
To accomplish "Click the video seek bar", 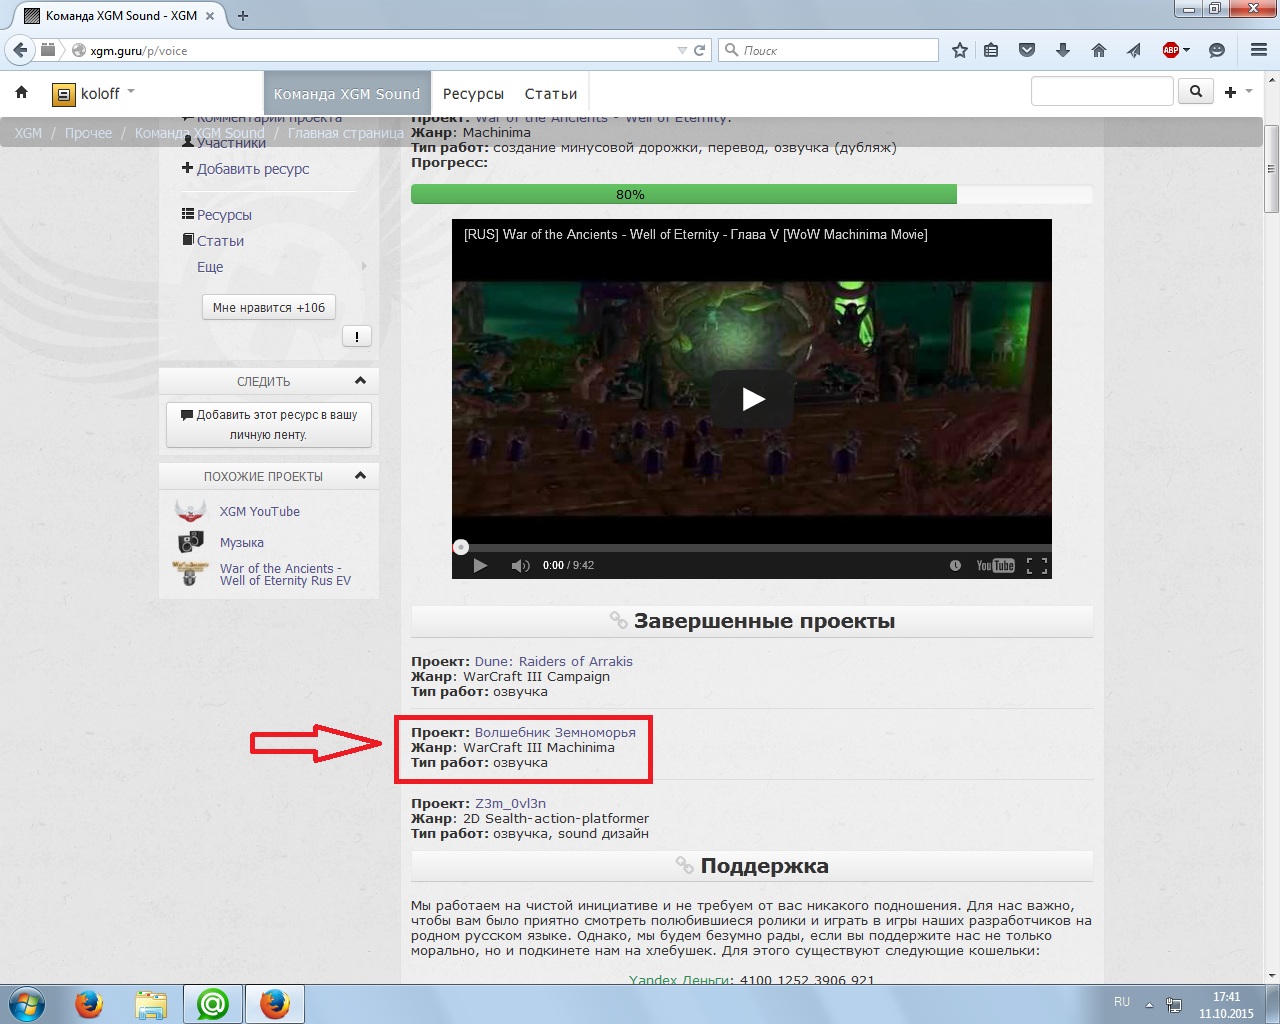I will coord(752,547).
